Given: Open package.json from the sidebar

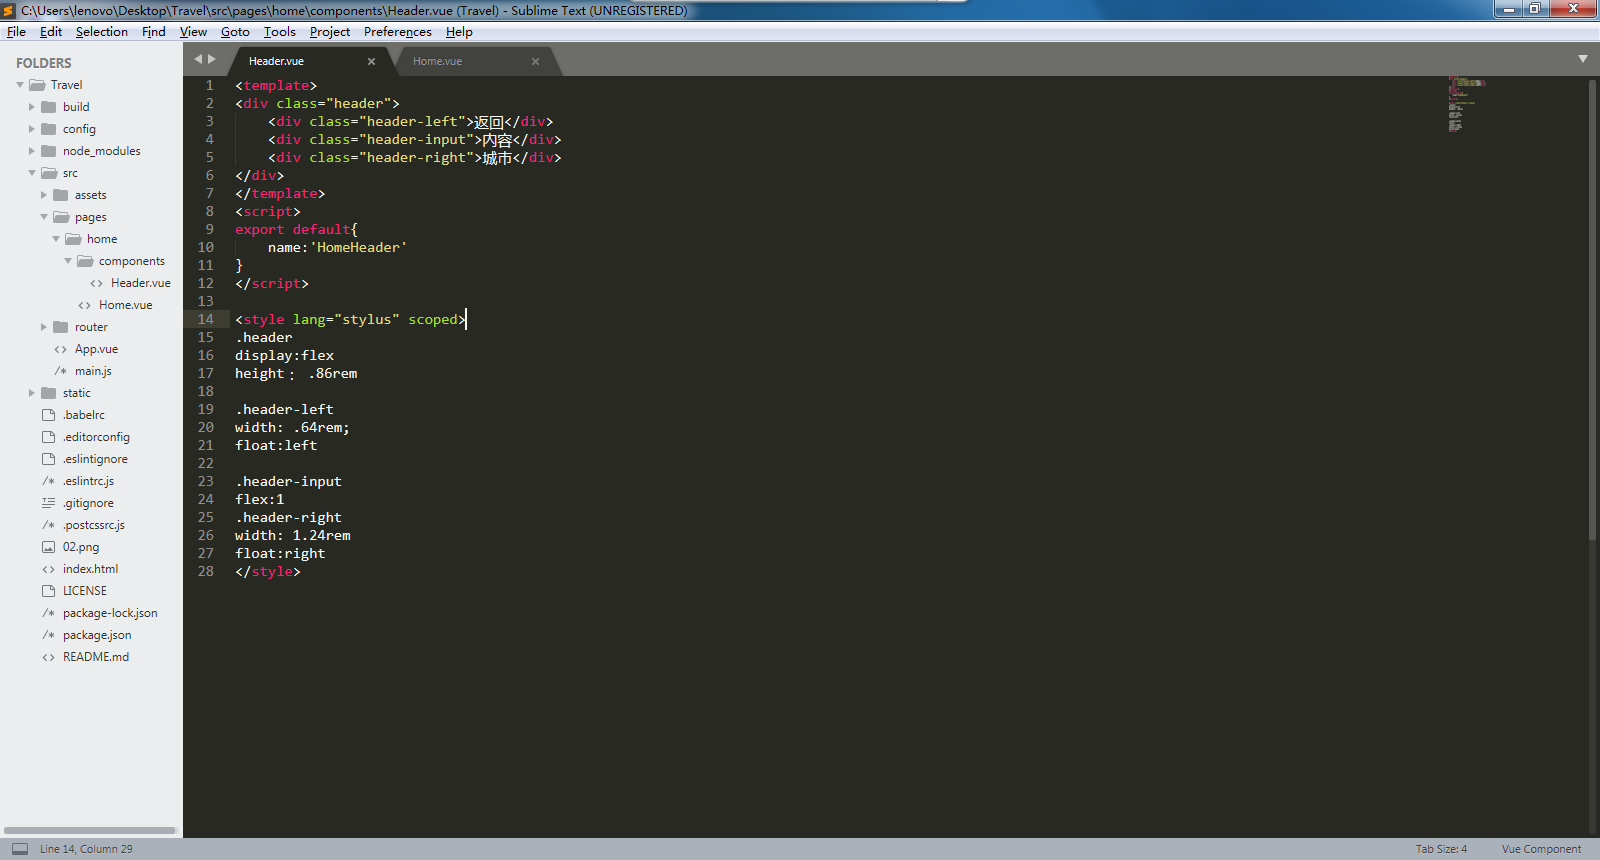Looking at the screenshot, I should click(97, 635).
